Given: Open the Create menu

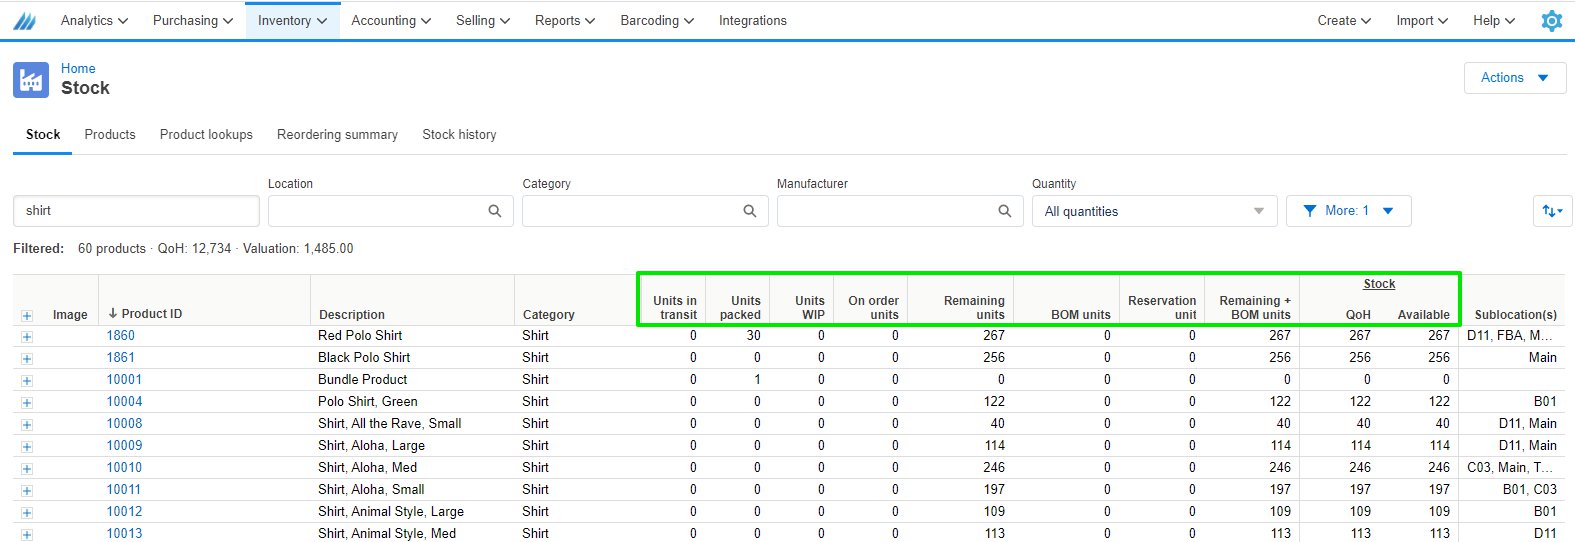Looking at the screenshot, I should 1344,20.
